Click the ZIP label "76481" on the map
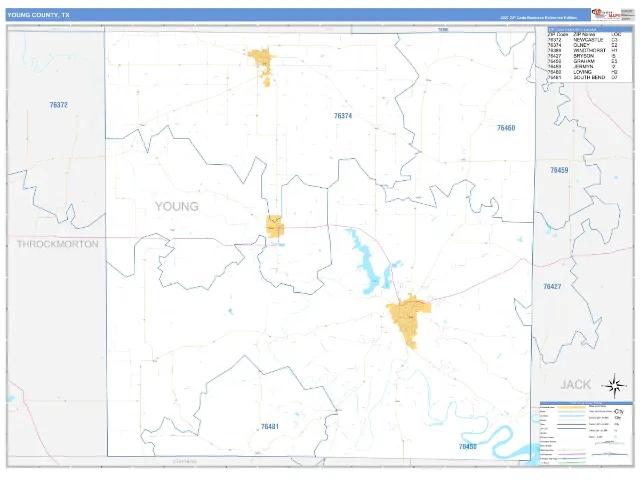 [270, 427]
